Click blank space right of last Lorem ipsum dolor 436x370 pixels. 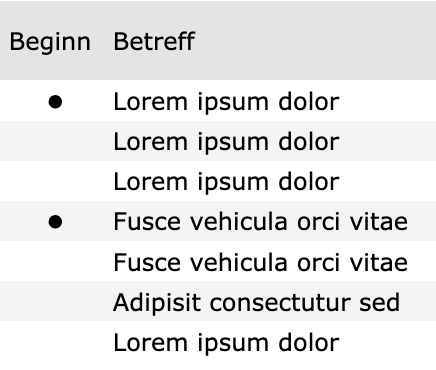[388, 343]
